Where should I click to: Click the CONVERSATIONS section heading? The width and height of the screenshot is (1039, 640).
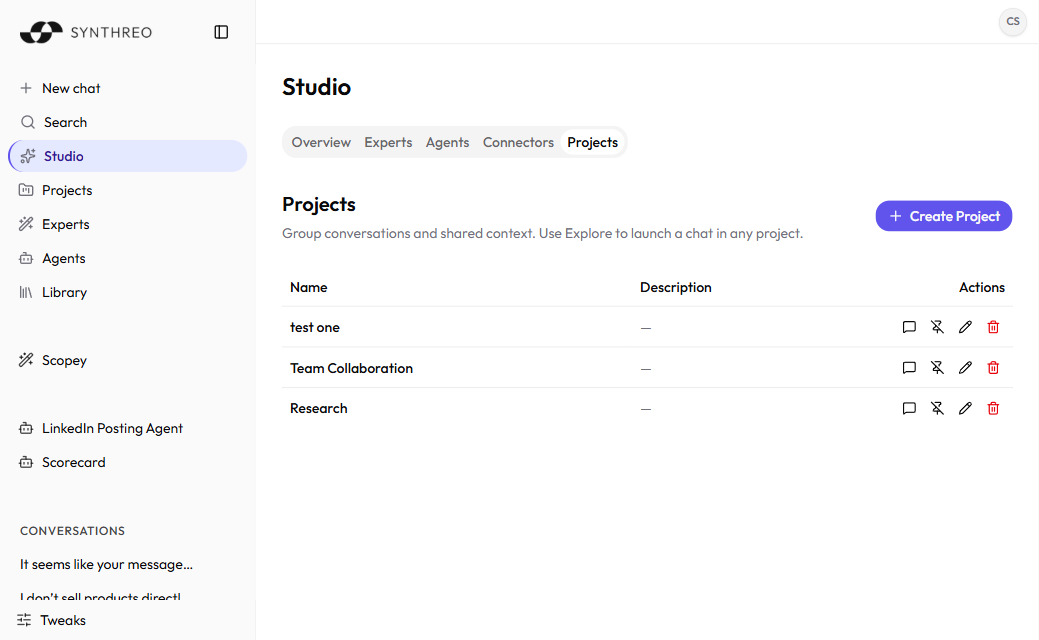(x=72, y=531)
